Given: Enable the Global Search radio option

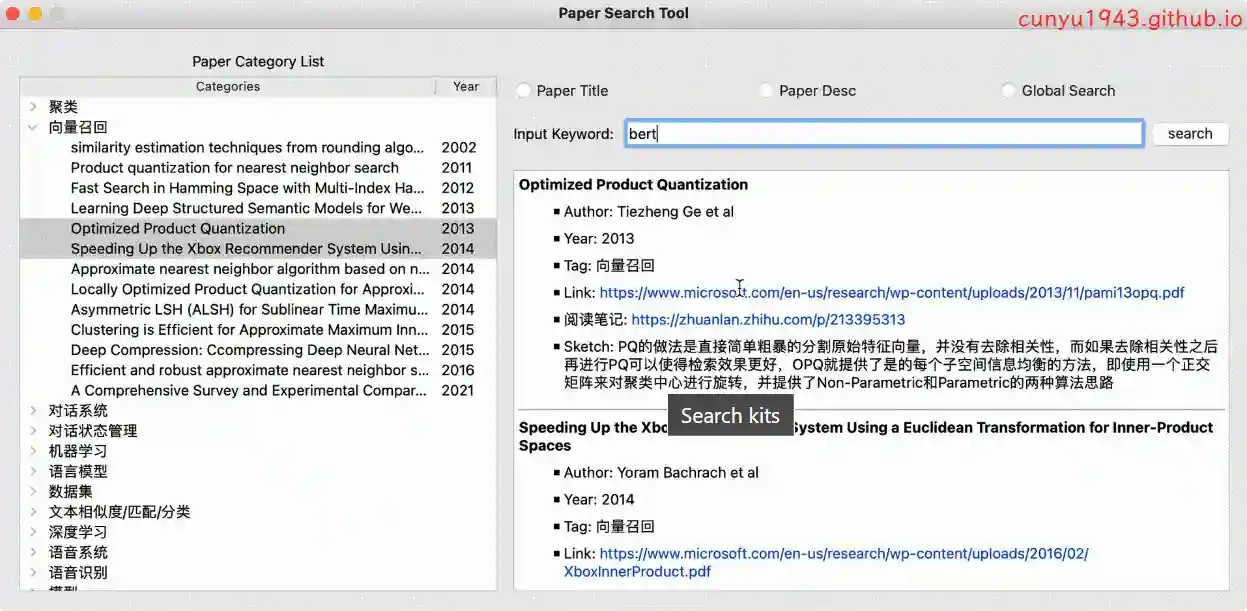Looking at the screenshot, I should tap(1008, 91).
